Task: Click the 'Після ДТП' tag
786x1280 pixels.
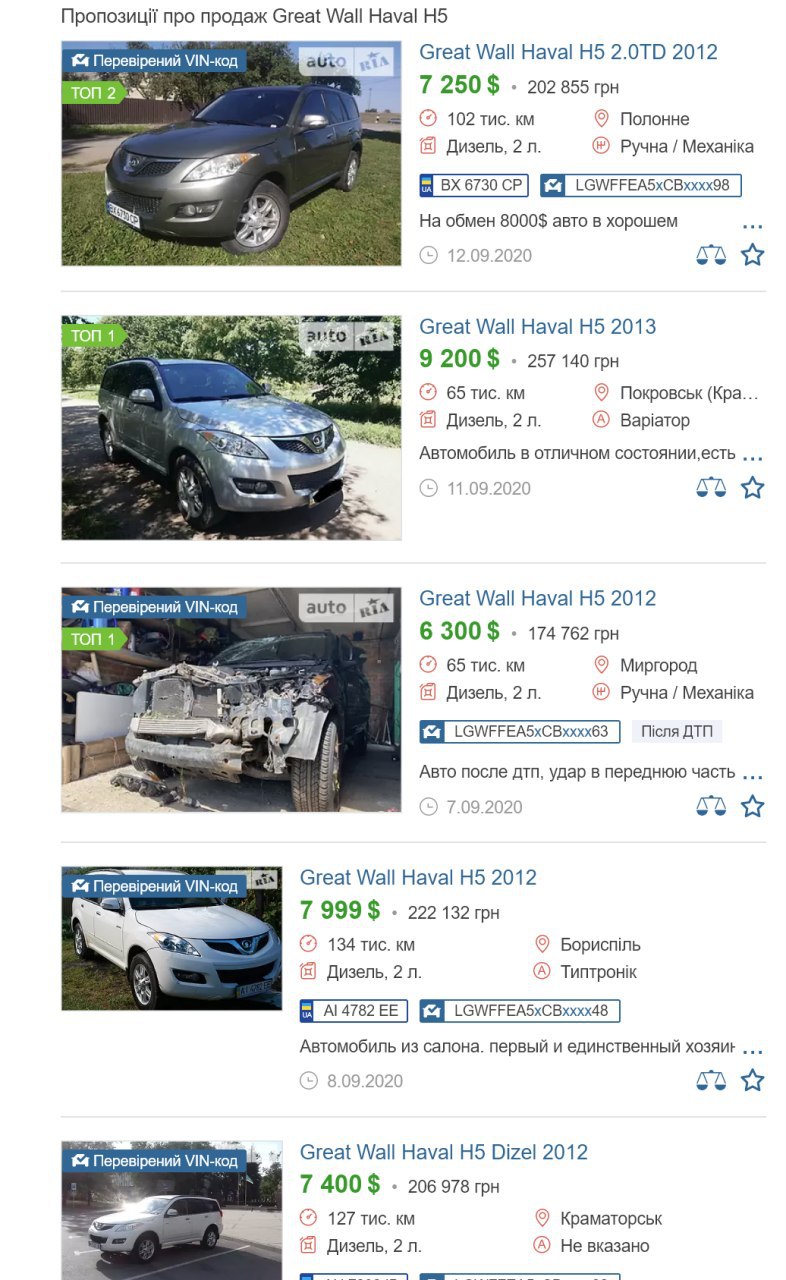Action: pos(677,731)
